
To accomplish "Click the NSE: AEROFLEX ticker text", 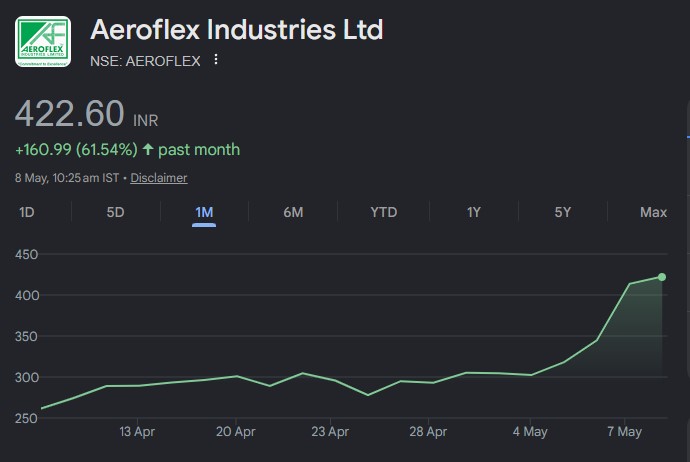I will coord(145,61).
